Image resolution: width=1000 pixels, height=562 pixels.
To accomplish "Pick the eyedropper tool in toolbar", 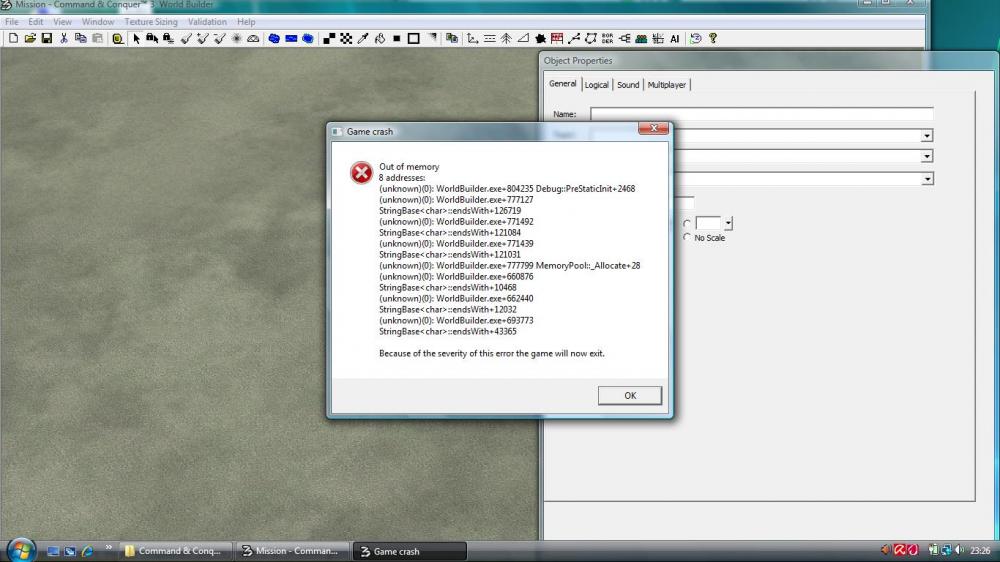I will click(x=364, y=38).
